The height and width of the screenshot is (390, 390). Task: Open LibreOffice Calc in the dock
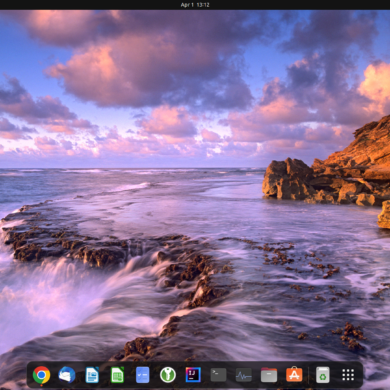pos(117,375)
